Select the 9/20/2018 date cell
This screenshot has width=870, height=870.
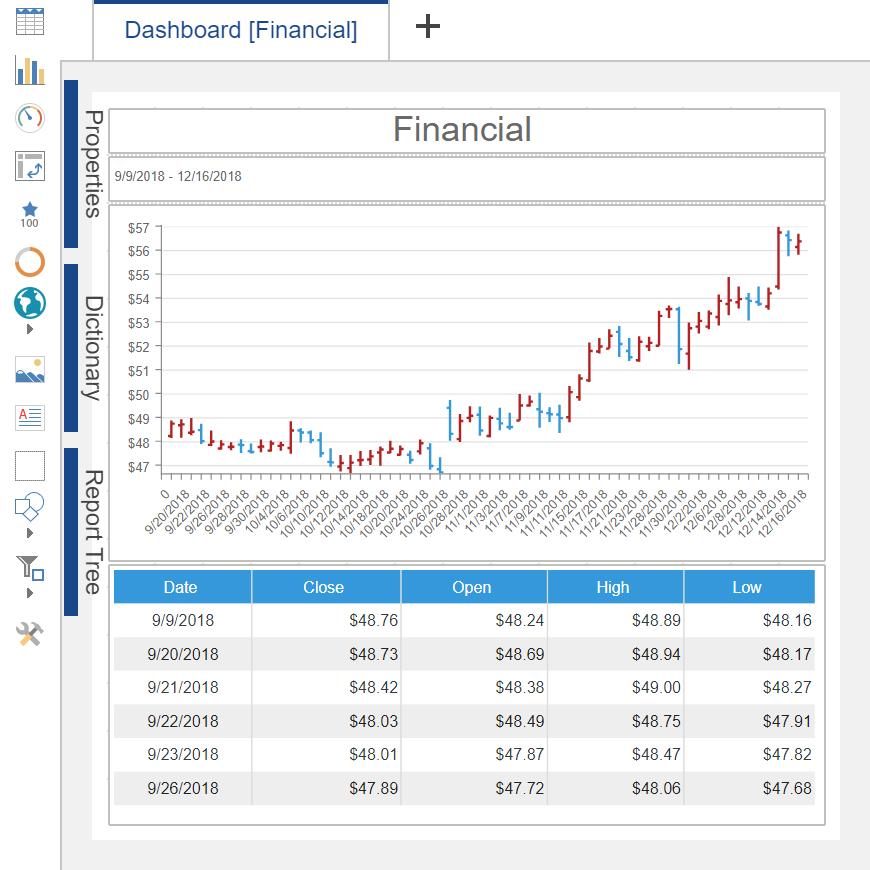point(183,654)
